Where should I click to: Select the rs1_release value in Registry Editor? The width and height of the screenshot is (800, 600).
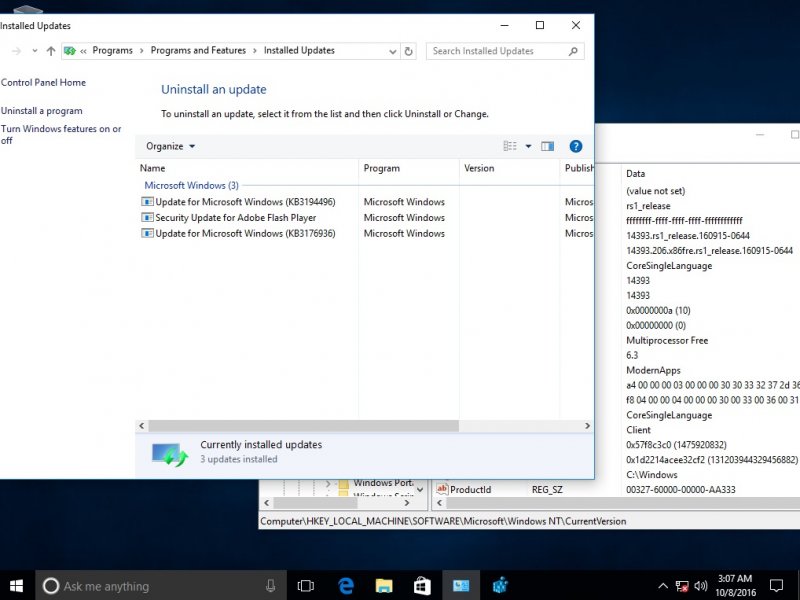pyautogui.click(x=648, y=206)
